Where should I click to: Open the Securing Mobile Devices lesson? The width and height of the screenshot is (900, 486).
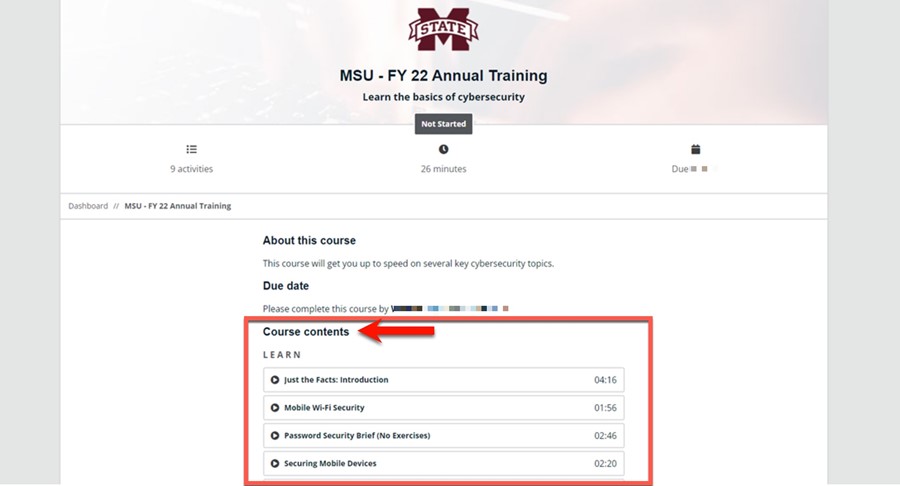coord(444,464)
